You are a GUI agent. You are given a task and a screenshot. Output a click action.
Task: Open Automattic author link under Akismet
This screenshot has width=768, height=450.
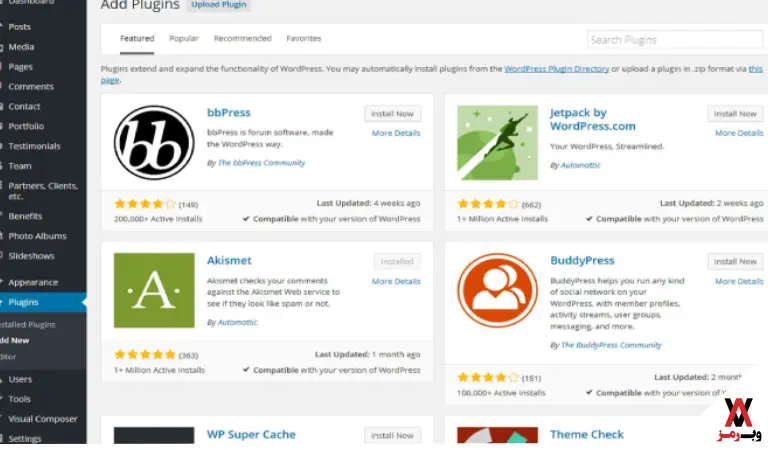coord(238,322)
